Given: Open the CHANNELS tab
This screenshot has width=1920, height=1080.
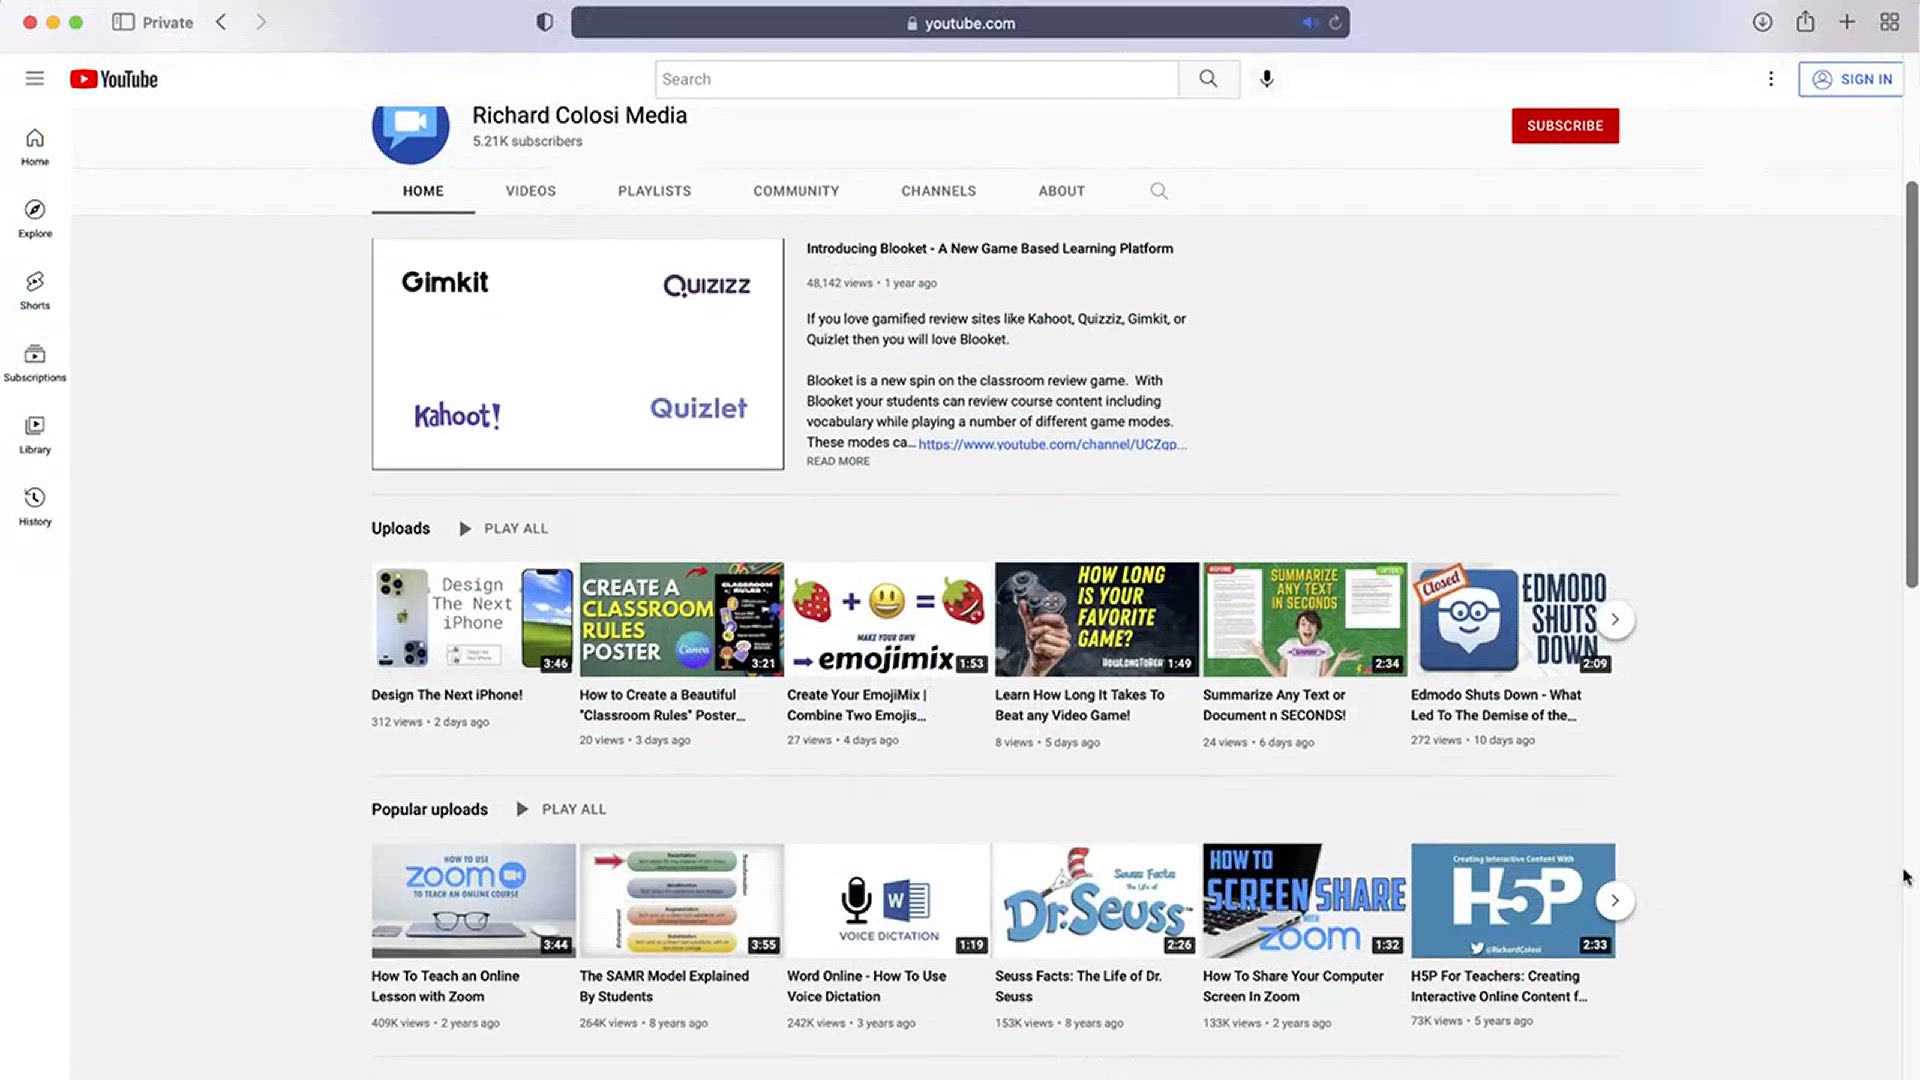Looking at the screenshot, I should point(939,191).
